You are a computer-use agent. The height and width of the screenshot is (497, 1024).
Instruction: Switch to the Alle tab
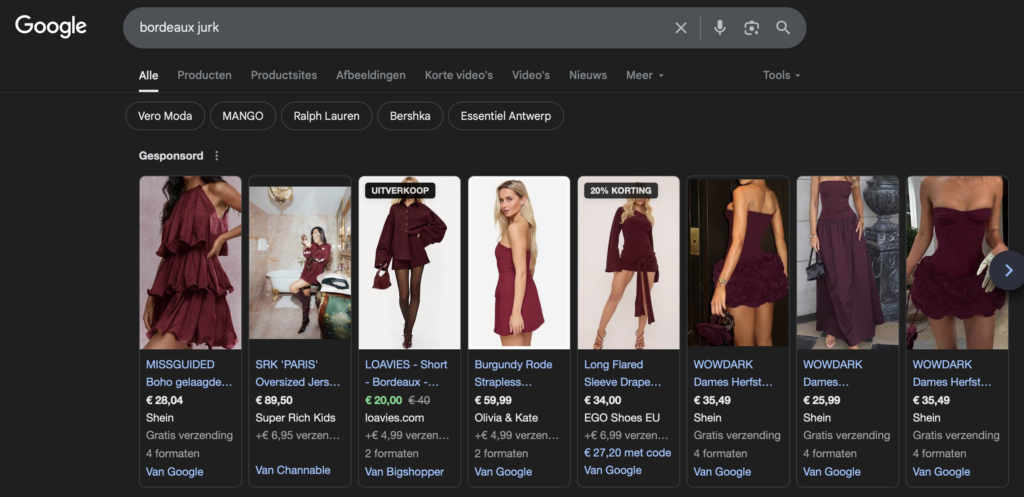pyautogui.click(x=148, y=75)
